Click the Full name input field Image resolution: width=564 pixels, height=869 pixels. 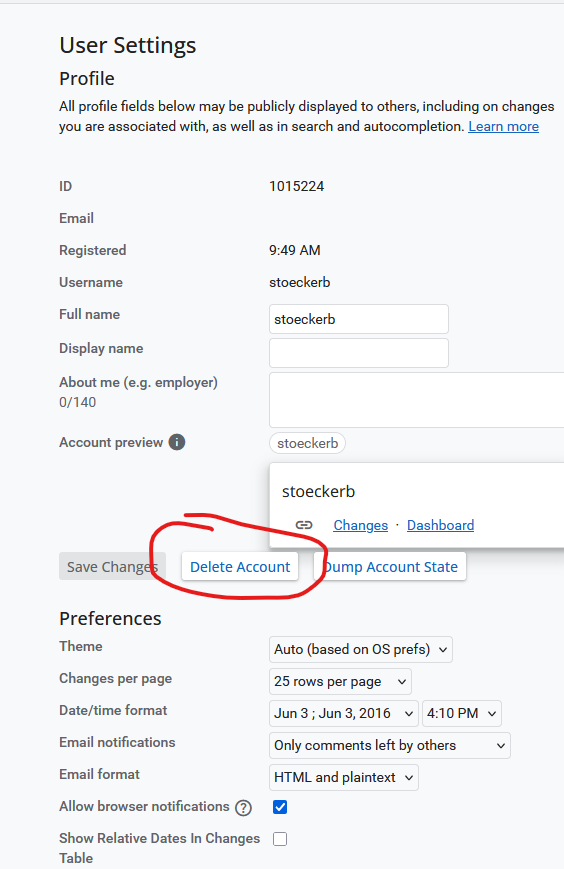(x=359, y=319)
